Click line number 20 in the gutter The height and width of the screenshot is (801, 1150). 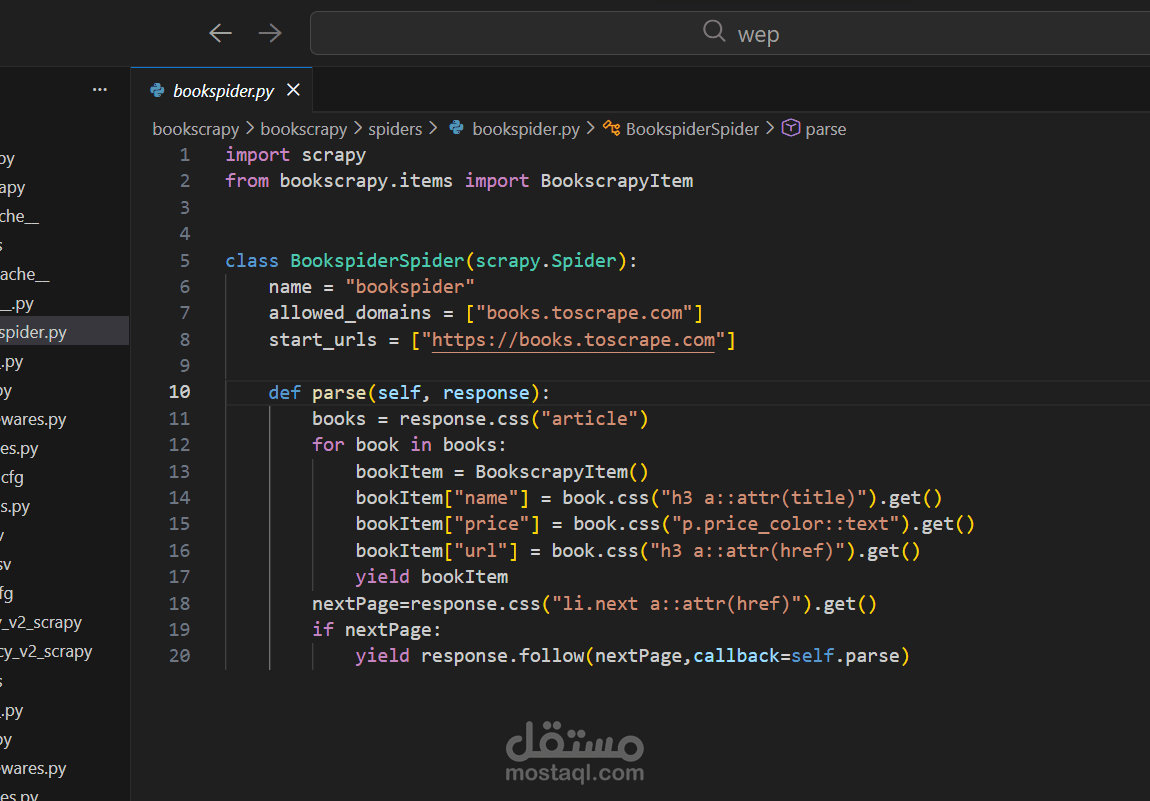click(x=179, y=656)
